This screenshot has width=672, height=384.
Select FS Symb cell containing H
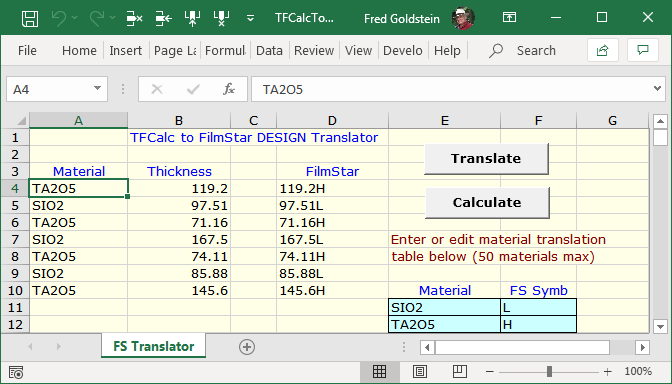[538, 324]
